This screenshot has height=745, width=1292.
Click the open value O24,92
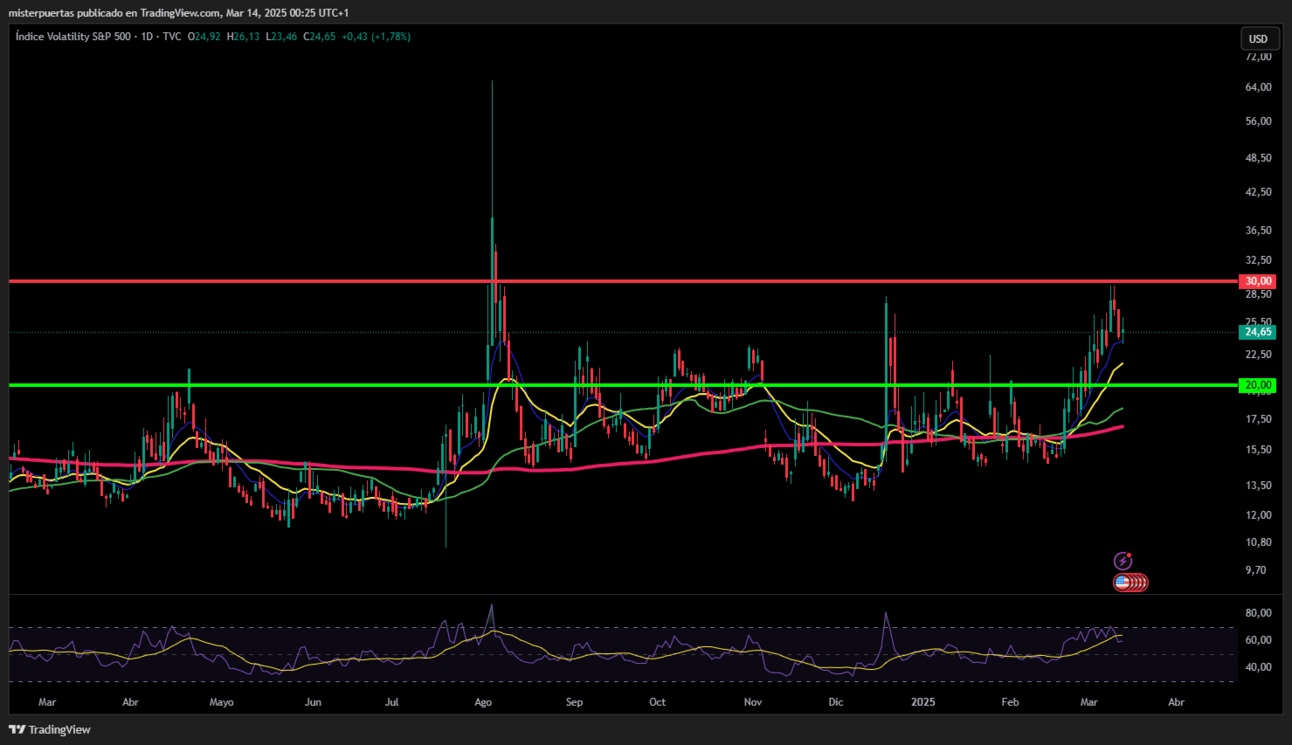(205, 36)
